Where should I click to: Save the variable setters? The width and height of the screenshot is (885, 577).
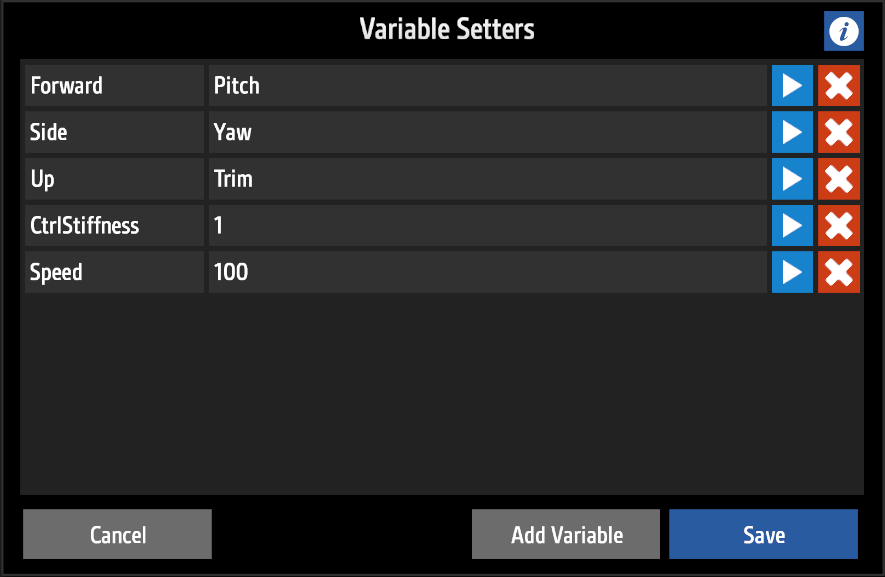click(763, 535)
